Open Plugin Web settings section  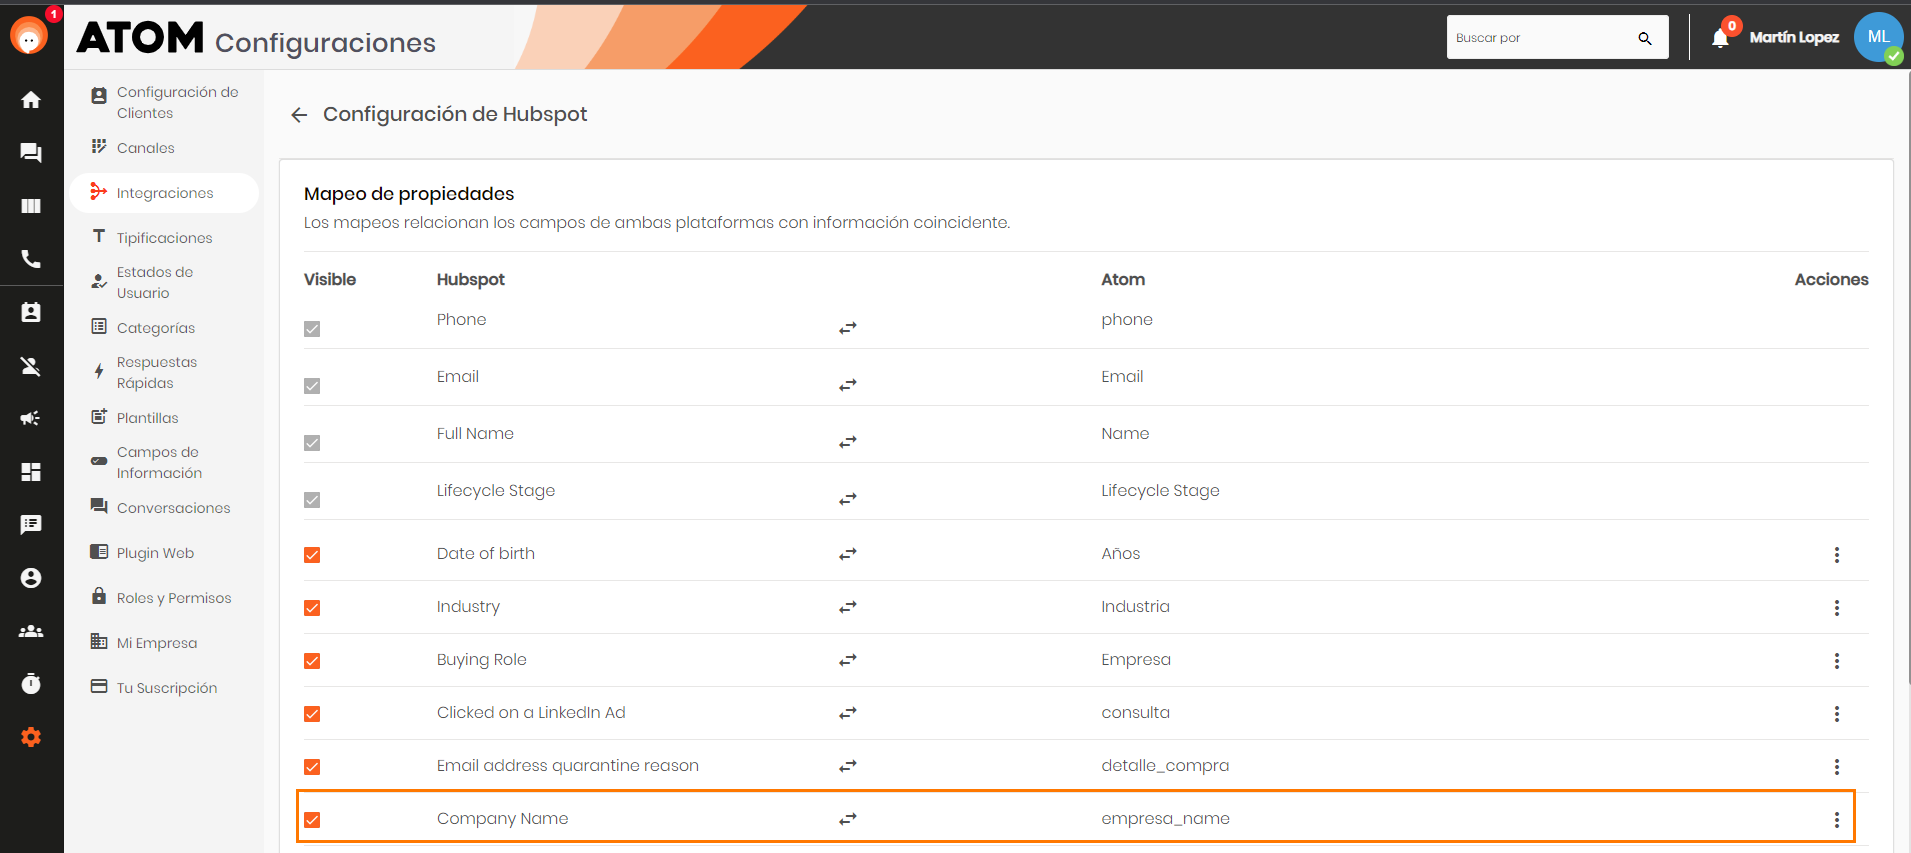pyautogui.click(x=164, y=553)
